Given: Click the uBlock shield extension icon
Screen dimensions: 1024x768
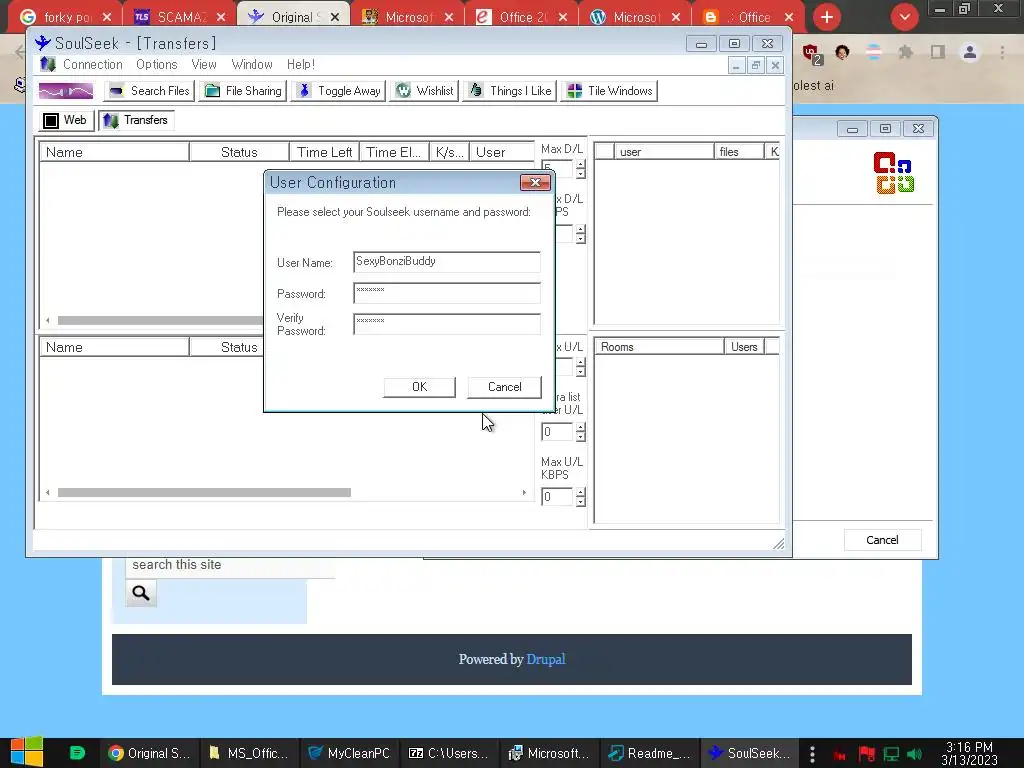Looking at the screenshot, I should coord(812,53).
